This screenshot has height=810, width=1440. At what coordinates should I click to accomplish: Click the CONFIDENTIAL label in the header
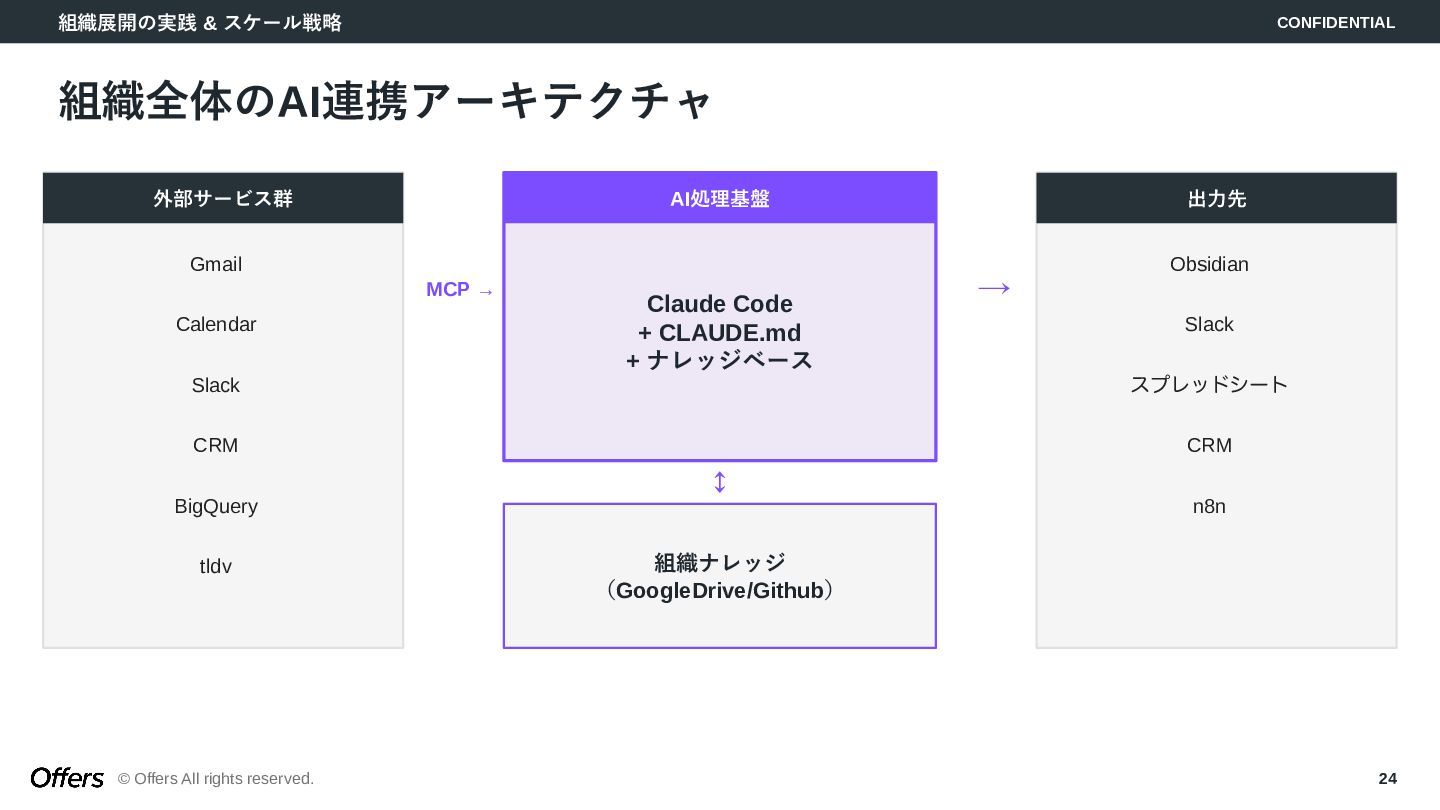point(1335,22)
